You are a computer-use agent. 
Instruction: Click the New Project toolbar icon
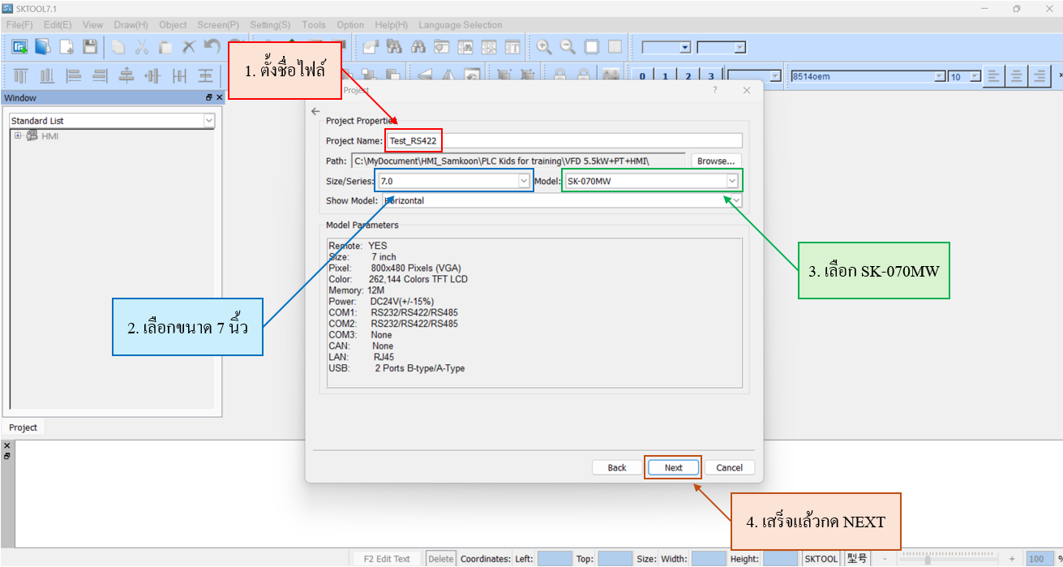coord(19,47)
